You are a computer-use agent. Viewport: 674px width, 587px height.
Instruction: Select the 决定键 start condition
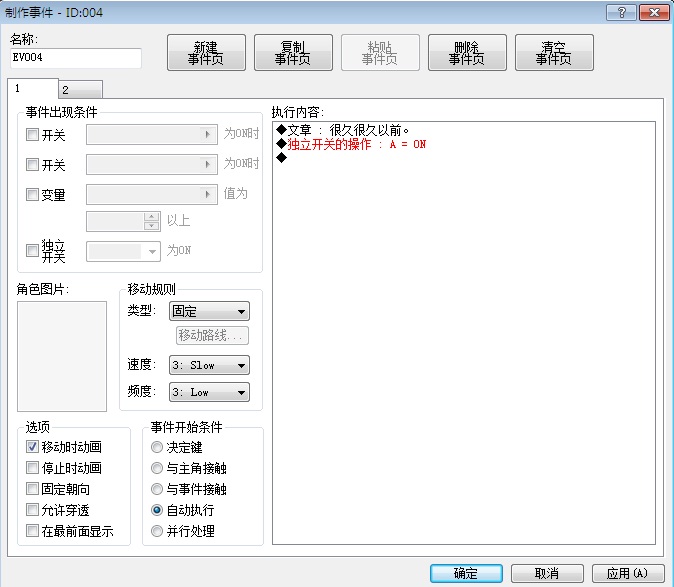(157, 447)
